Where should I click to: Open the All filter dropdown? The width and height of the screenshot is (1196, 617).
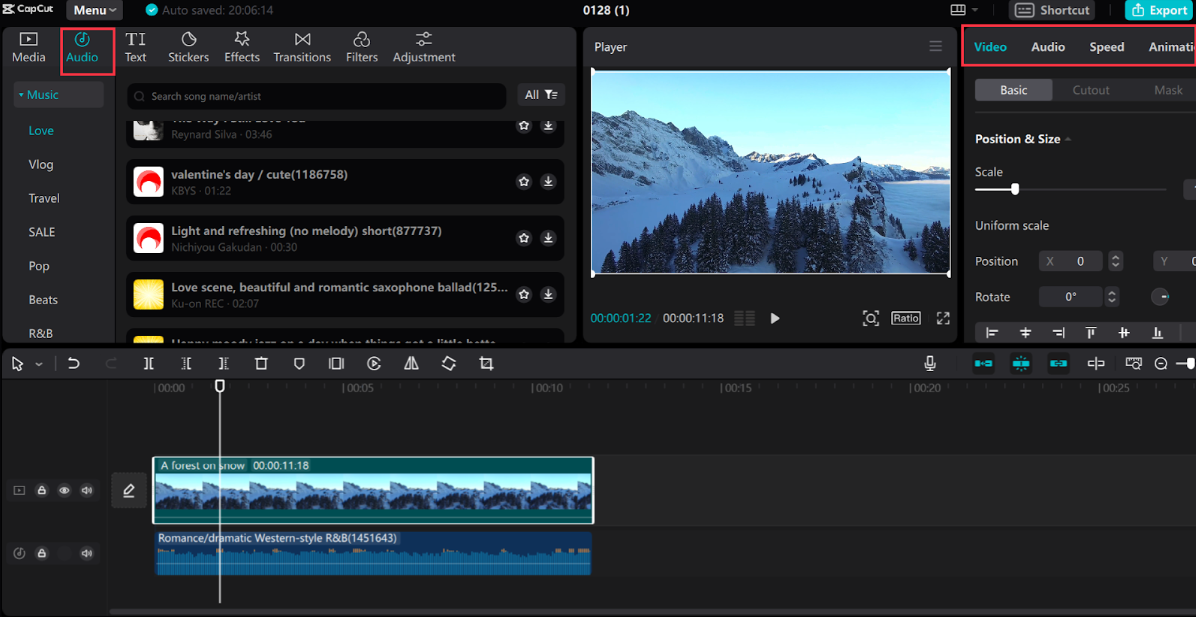coord(541,95)
